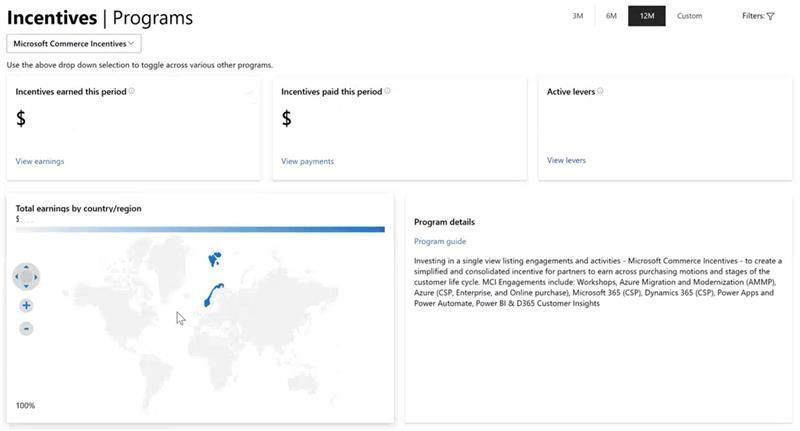Click info icon beside Active levers
The height and width of the screenshot is (431, 800).
(x=600, y=91)
